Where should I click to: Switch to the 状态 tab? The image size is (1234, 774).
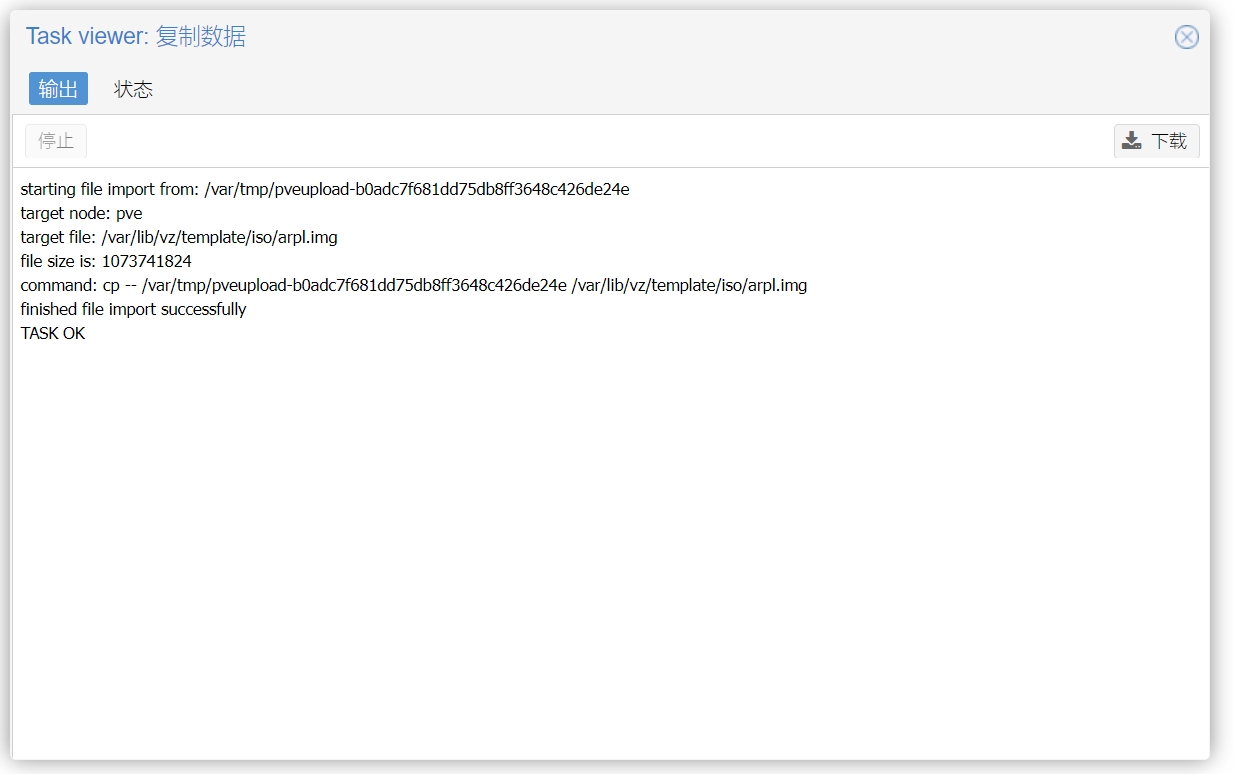tap(133, 89)
